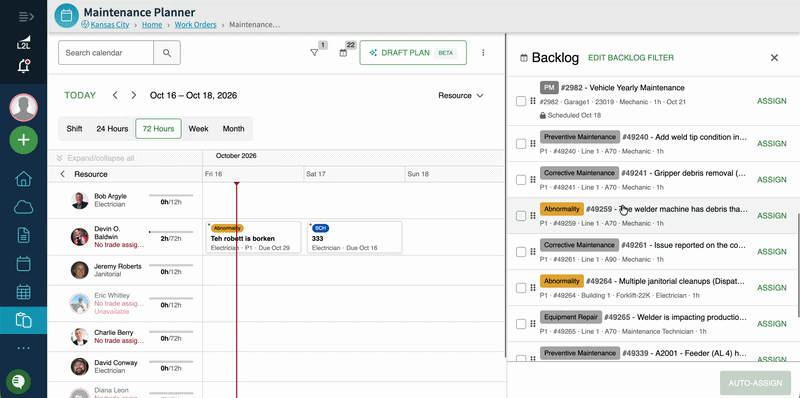The width and height of the screenshot is (800, 398).
Task: Click the search magnifier button
Action: click(x=167, y=53)
